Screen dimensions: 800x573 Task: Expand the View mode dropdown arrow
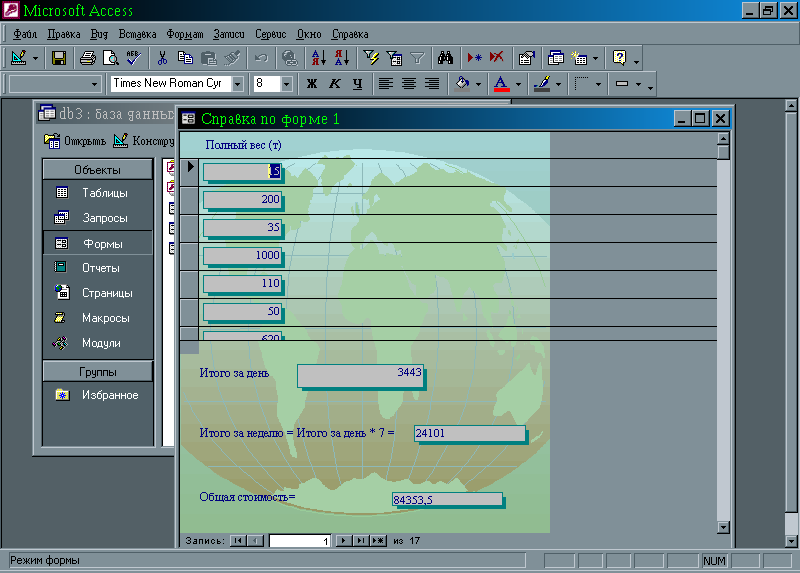coord(37,58)
